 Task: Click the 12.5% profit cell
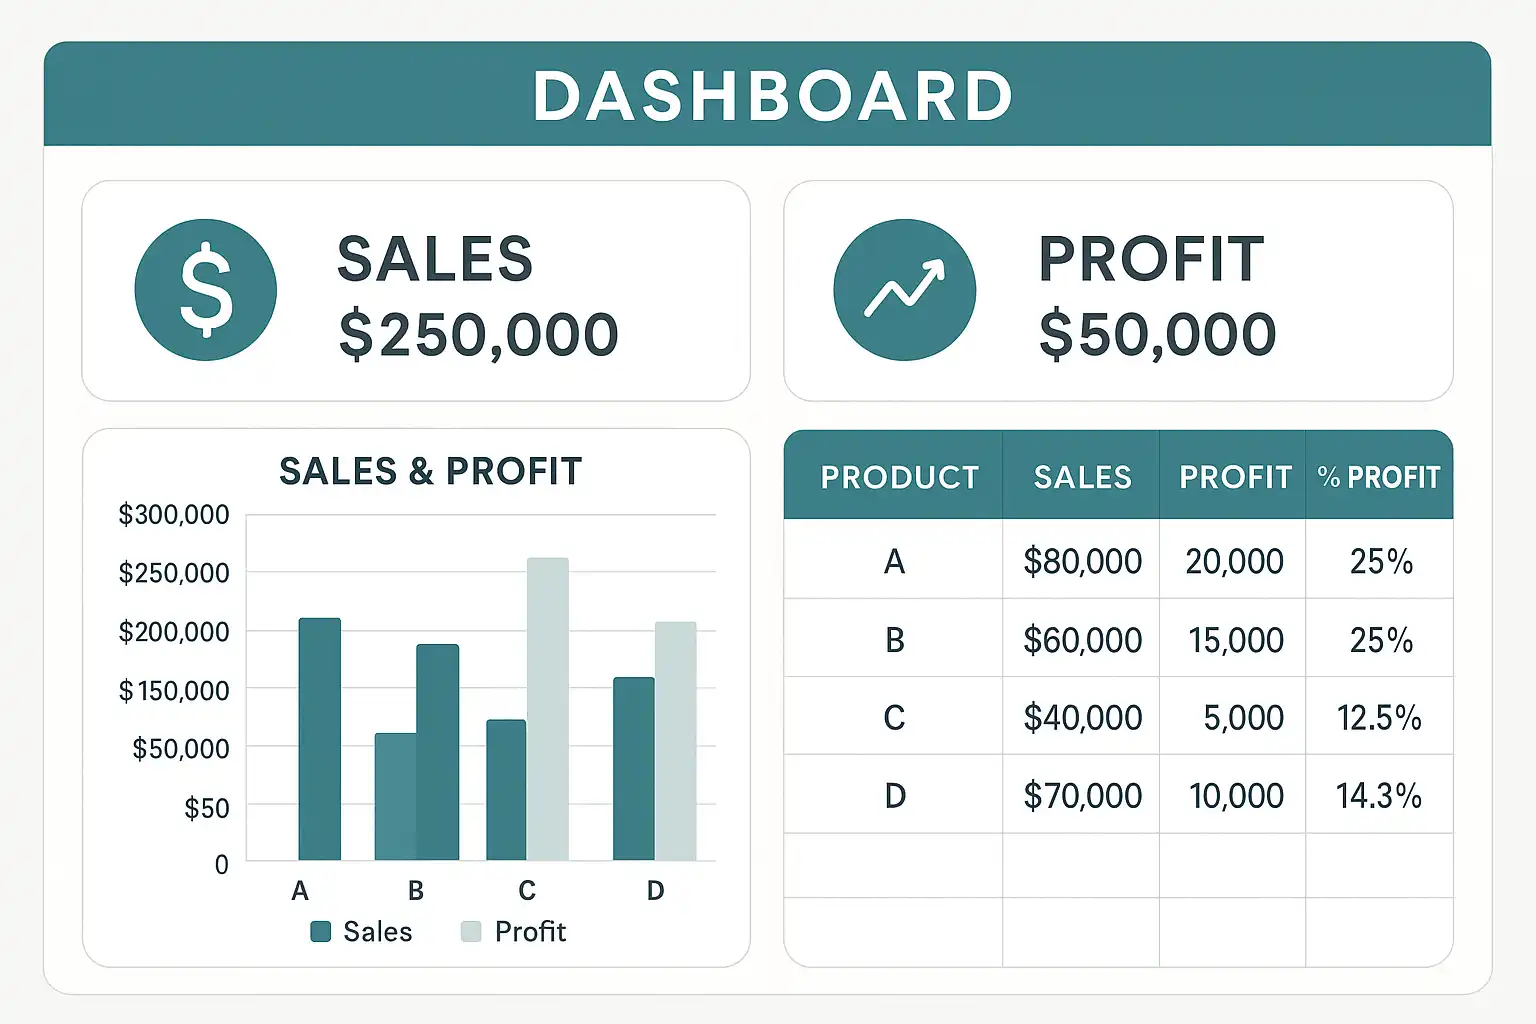[x=1379, y=718]
